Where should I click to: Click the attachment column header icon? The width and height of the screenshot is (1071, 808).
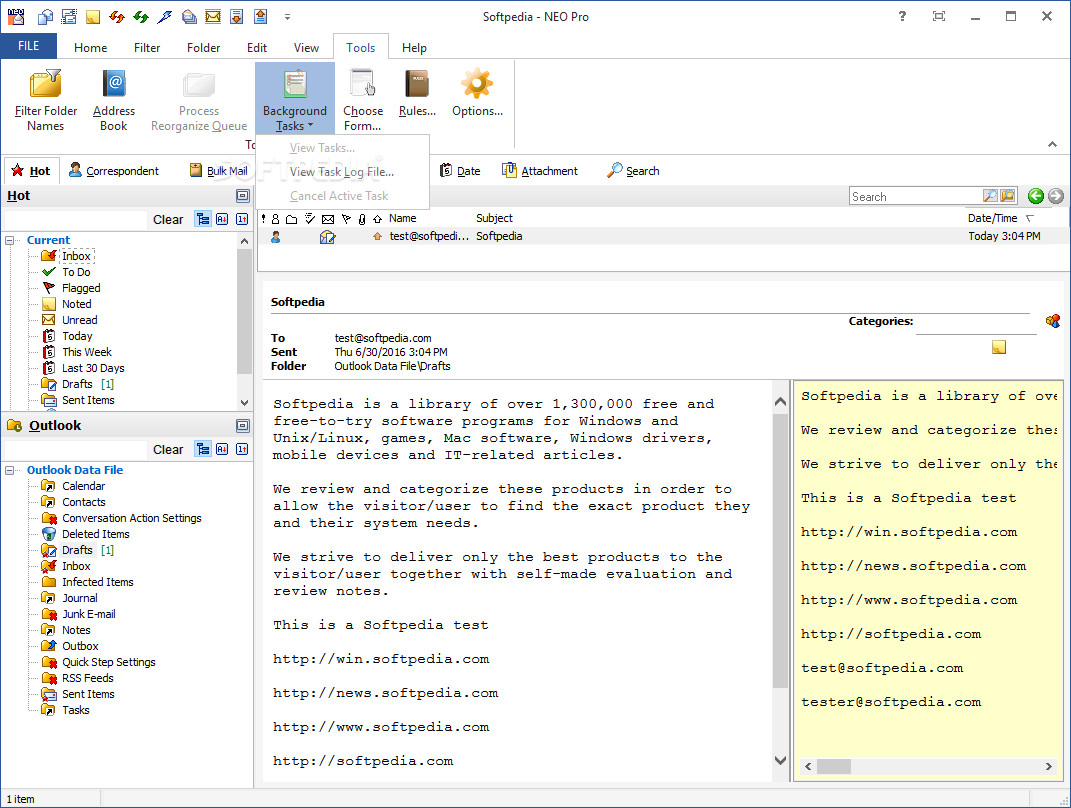click(x=361, y=219)
